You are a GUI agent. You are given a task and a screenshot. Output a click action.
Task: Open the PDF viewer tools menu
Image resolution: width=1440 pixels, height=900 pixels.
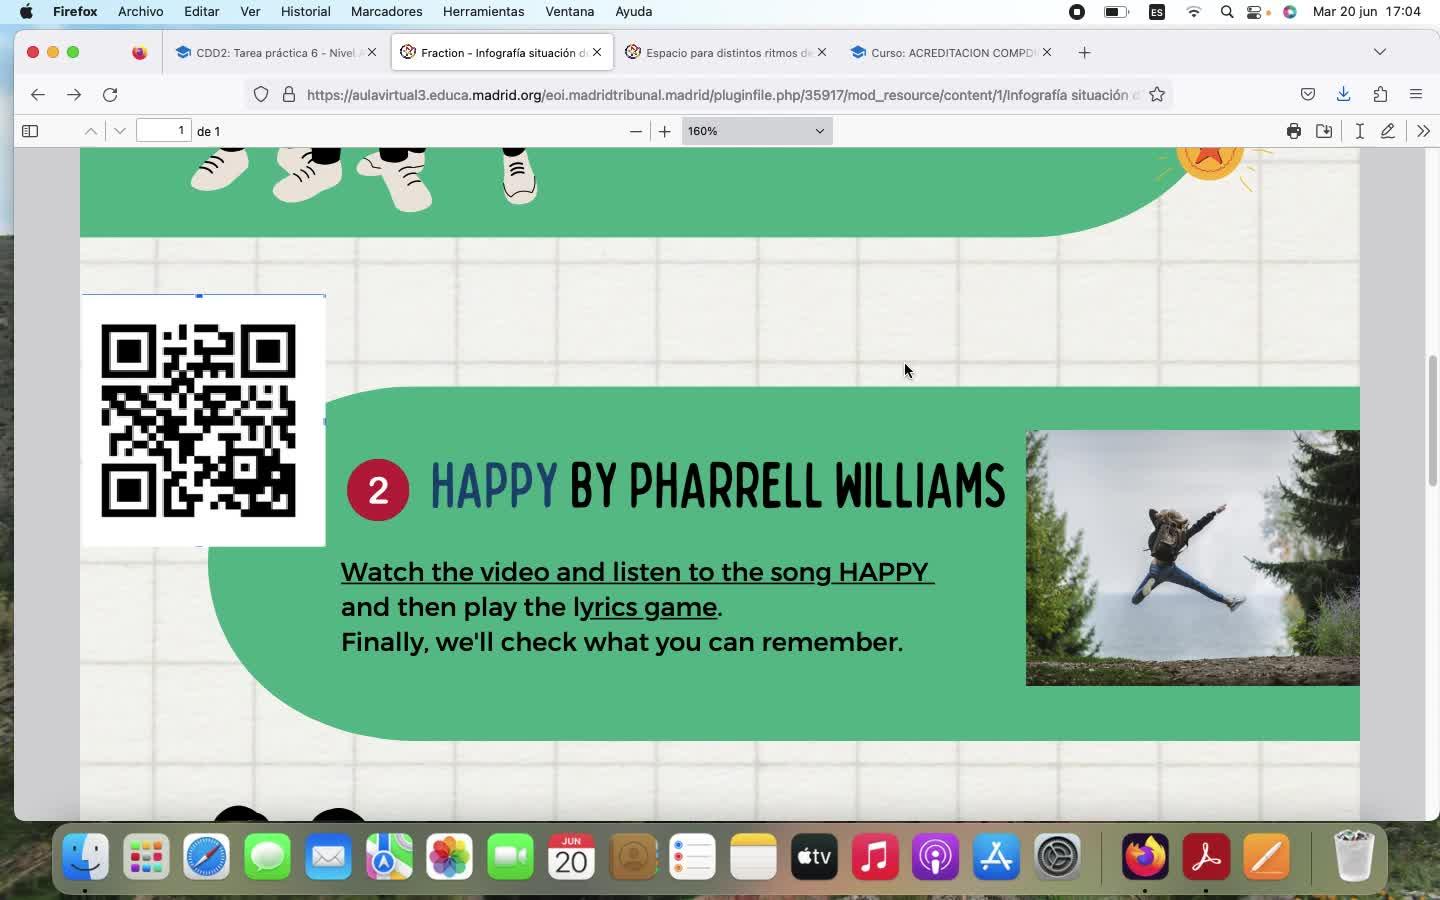[1424, 131]
